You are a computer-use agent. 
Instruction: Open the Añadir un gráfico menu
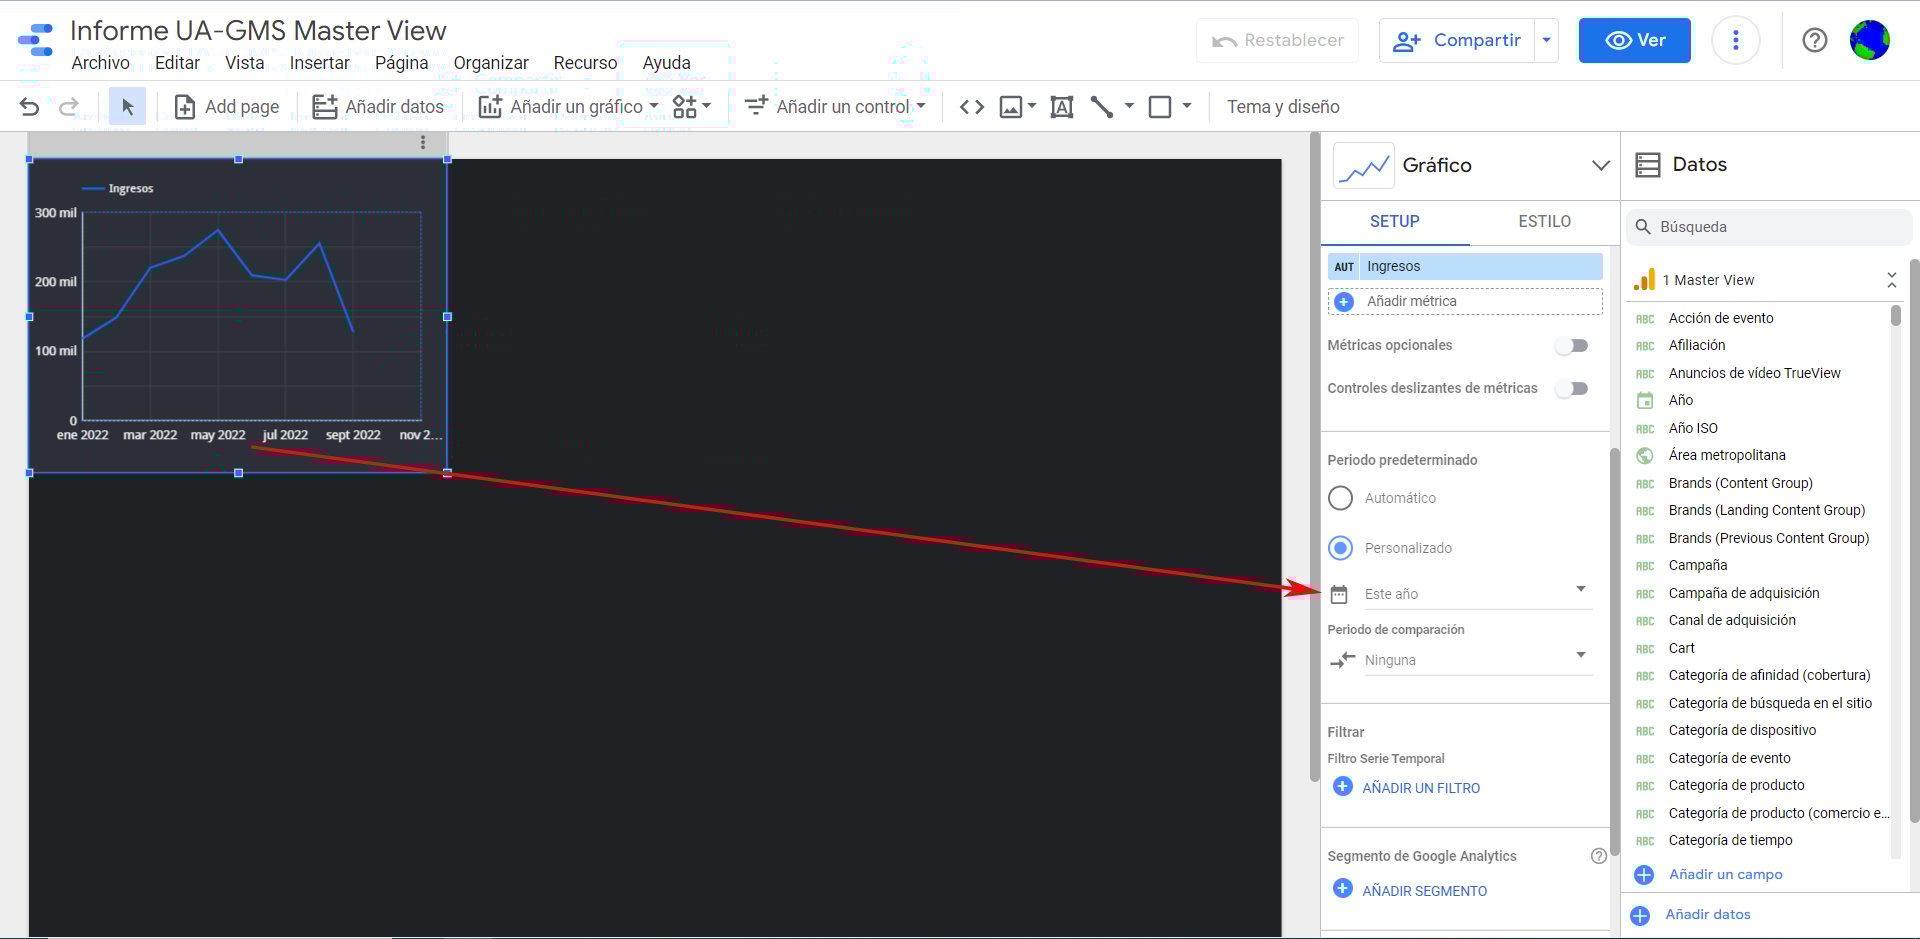[569, 107]
